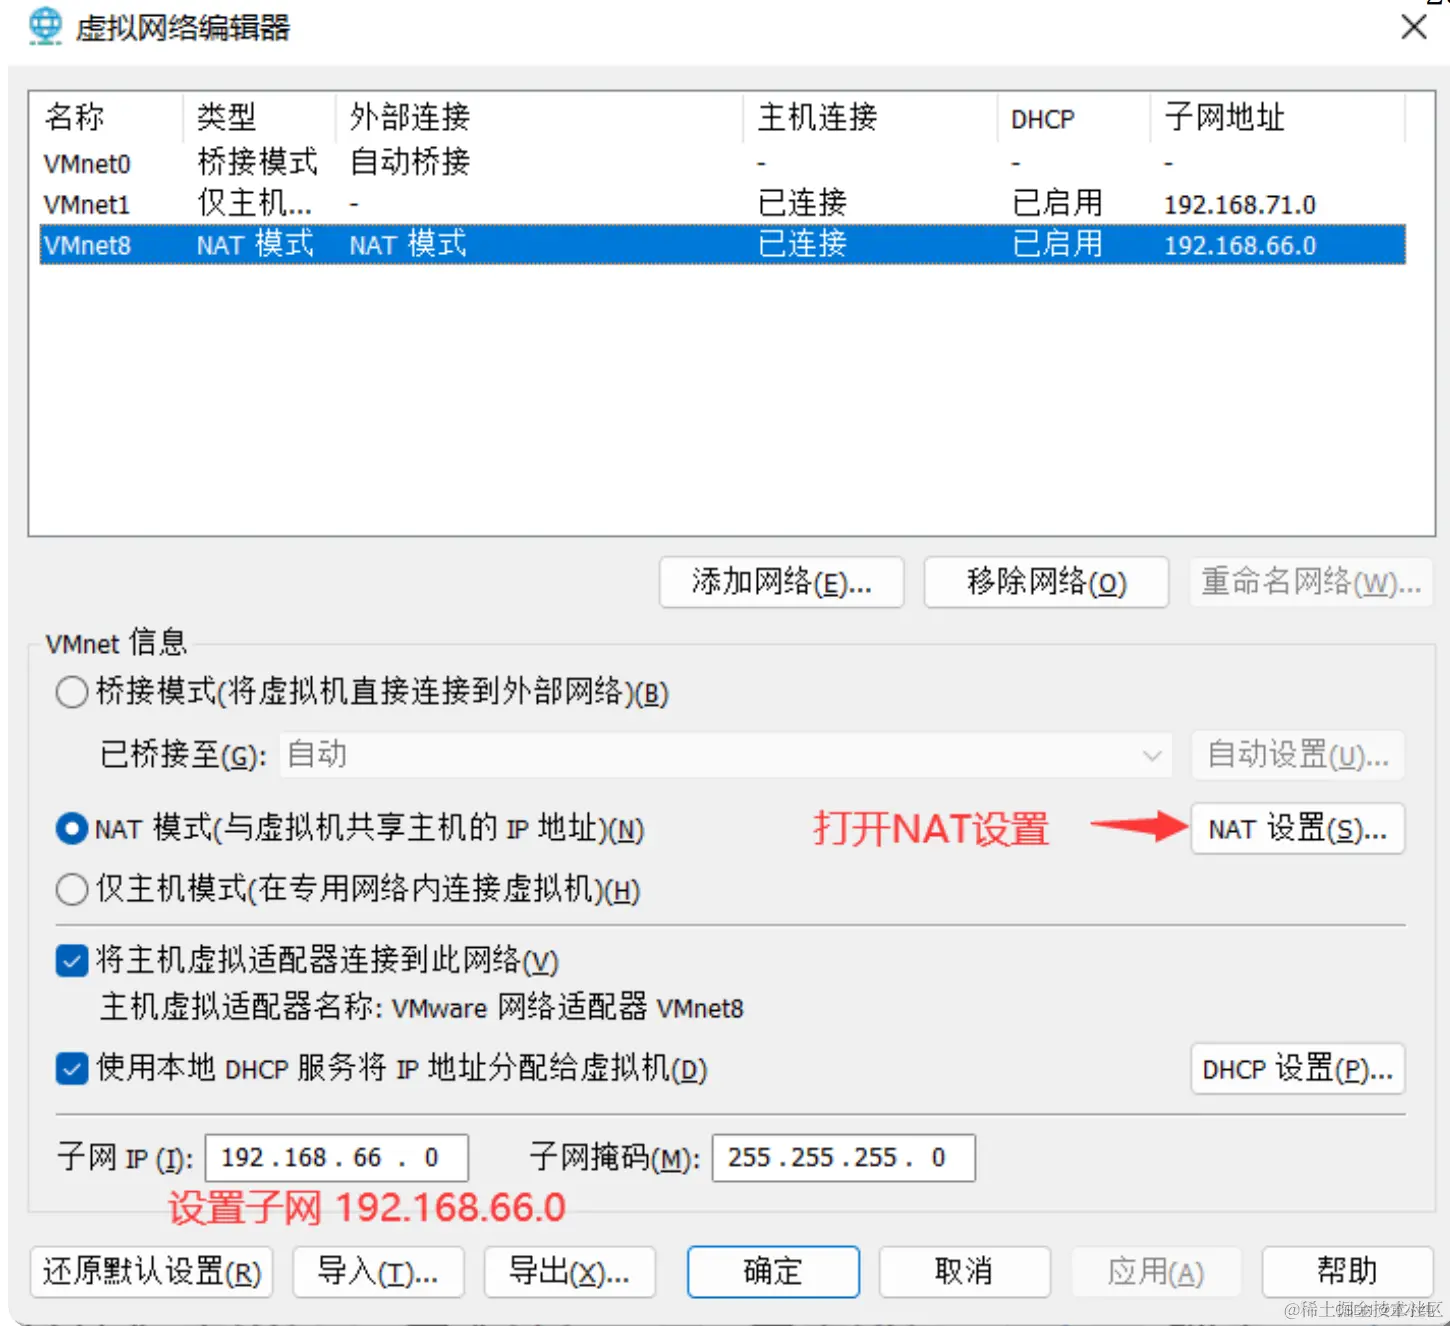Click 导入(T)... button
The height and width of the screenshot is (1326, 1450).
coord(378,1272)
